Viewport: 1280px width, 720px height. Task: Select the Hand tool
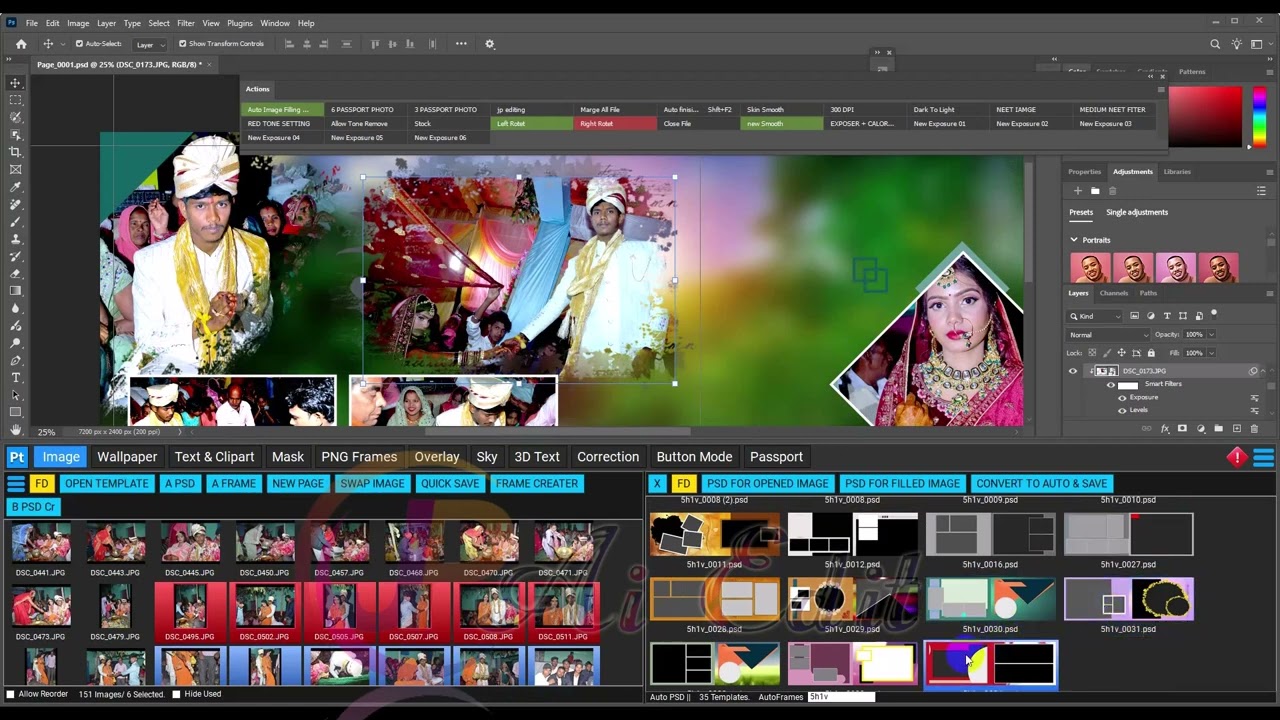pyautogui.click(x=15, y=430)
